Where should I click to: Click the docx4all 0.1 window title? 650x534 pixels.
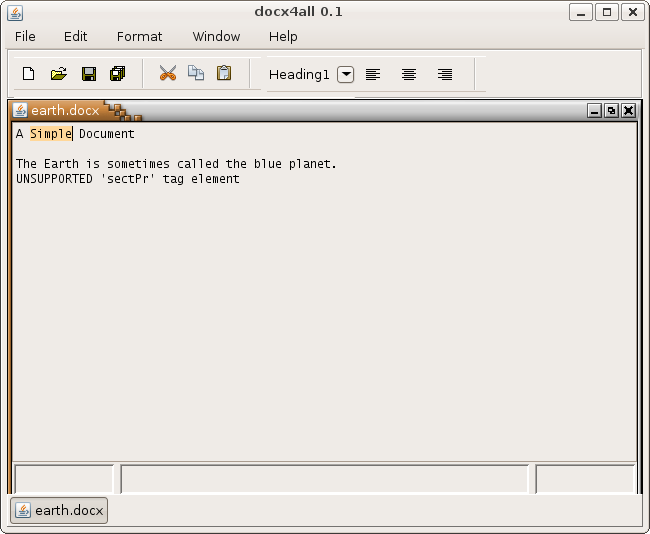coord(298,12)
